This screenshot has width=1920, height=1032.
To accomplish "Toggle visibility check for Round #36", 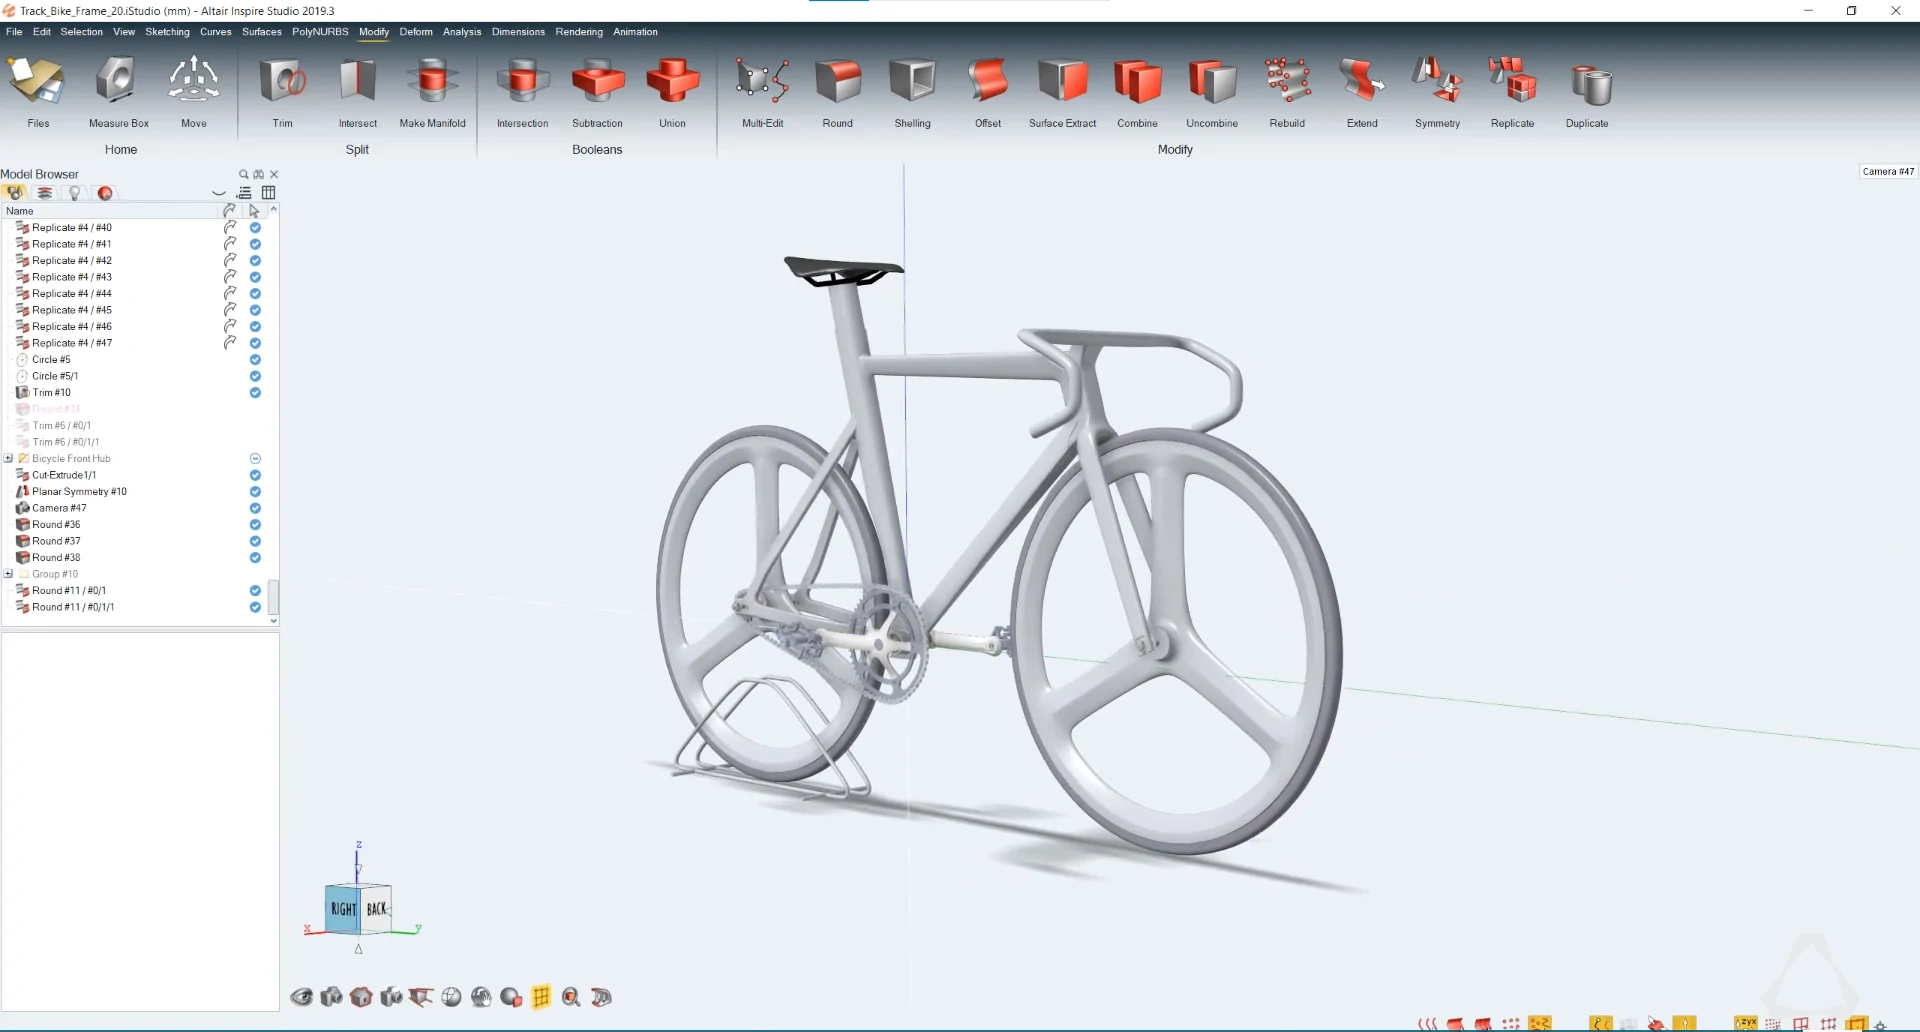I will [255, 524].
